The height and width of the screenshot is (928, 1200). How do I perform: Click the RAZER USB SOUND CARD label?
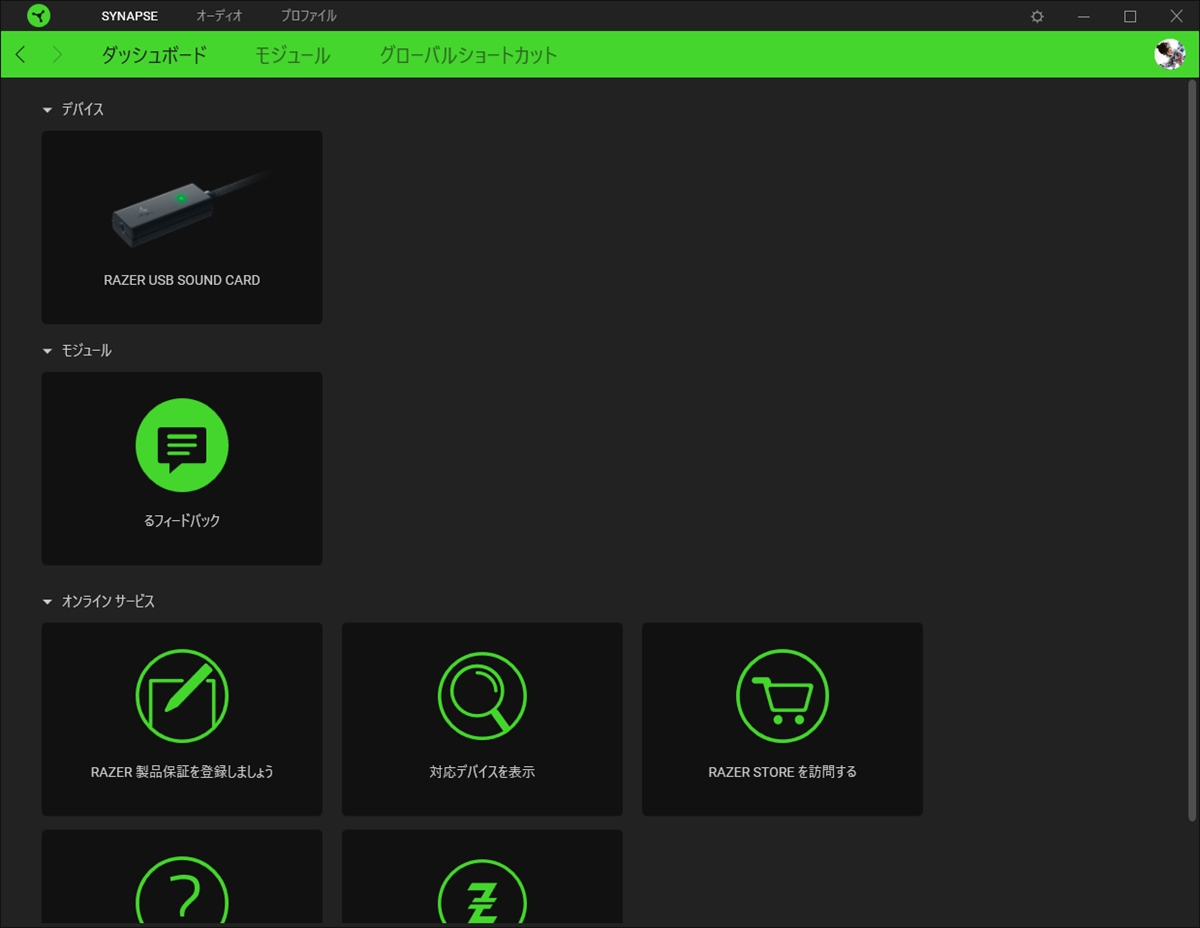(182, 280)
